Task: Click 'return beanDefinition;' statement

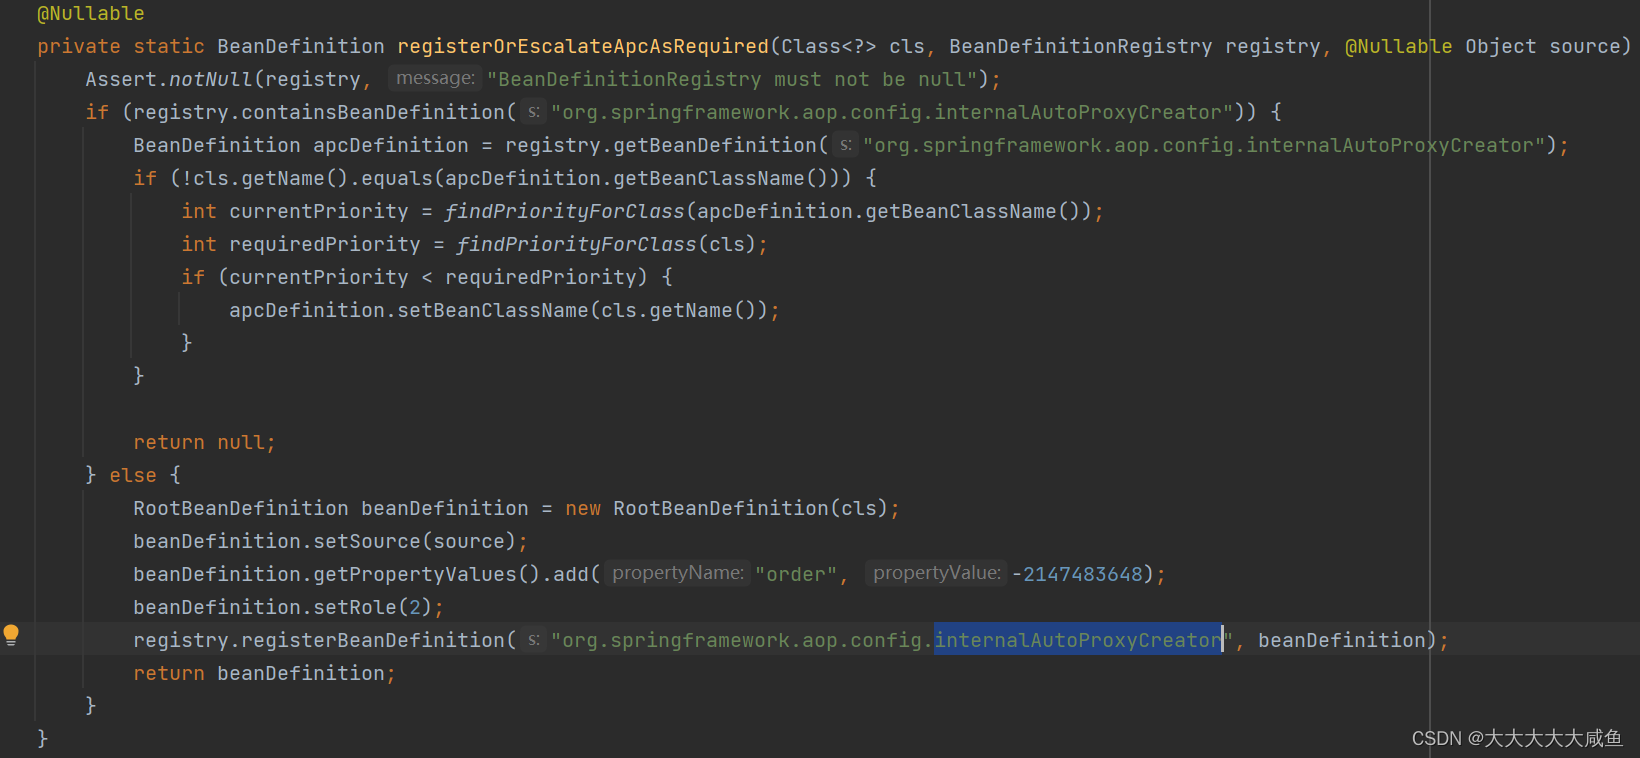Action: [264, 674]
